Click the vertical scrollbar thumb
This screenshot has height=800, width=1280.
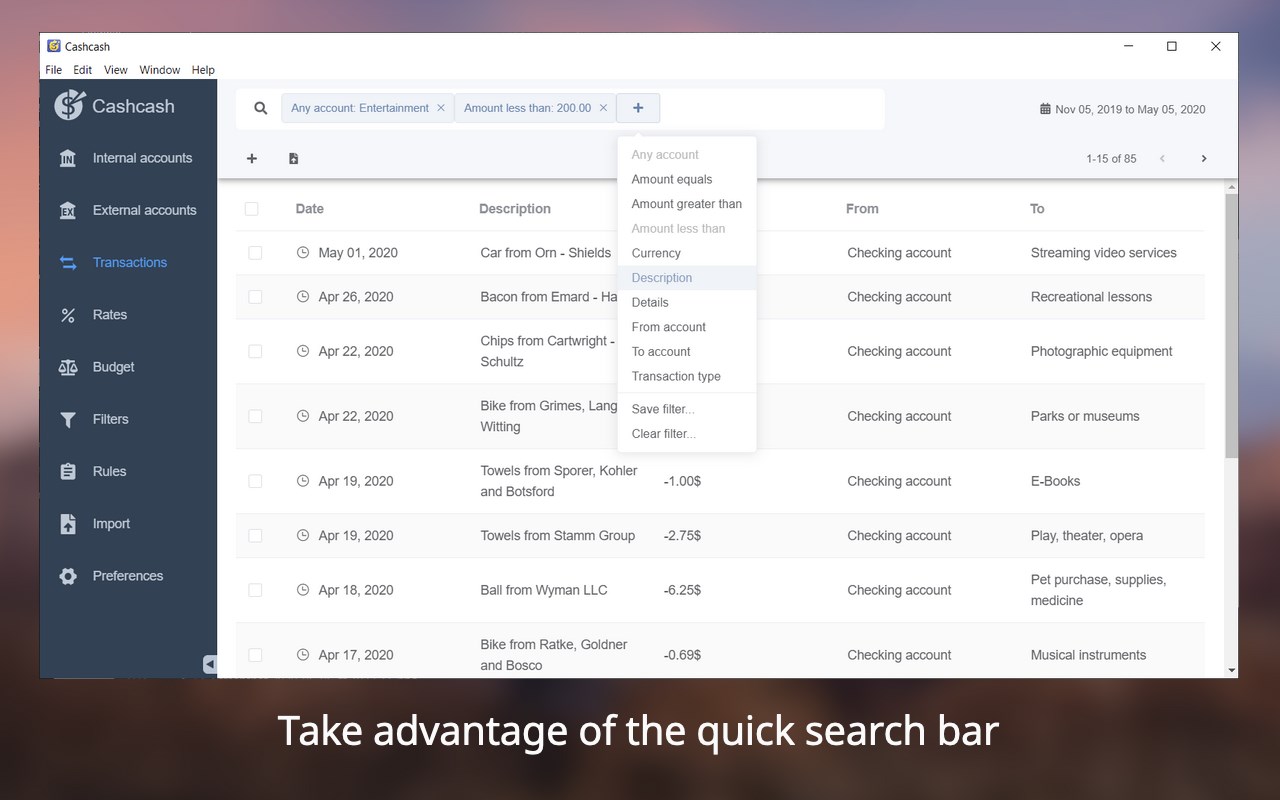(1231, 325)
